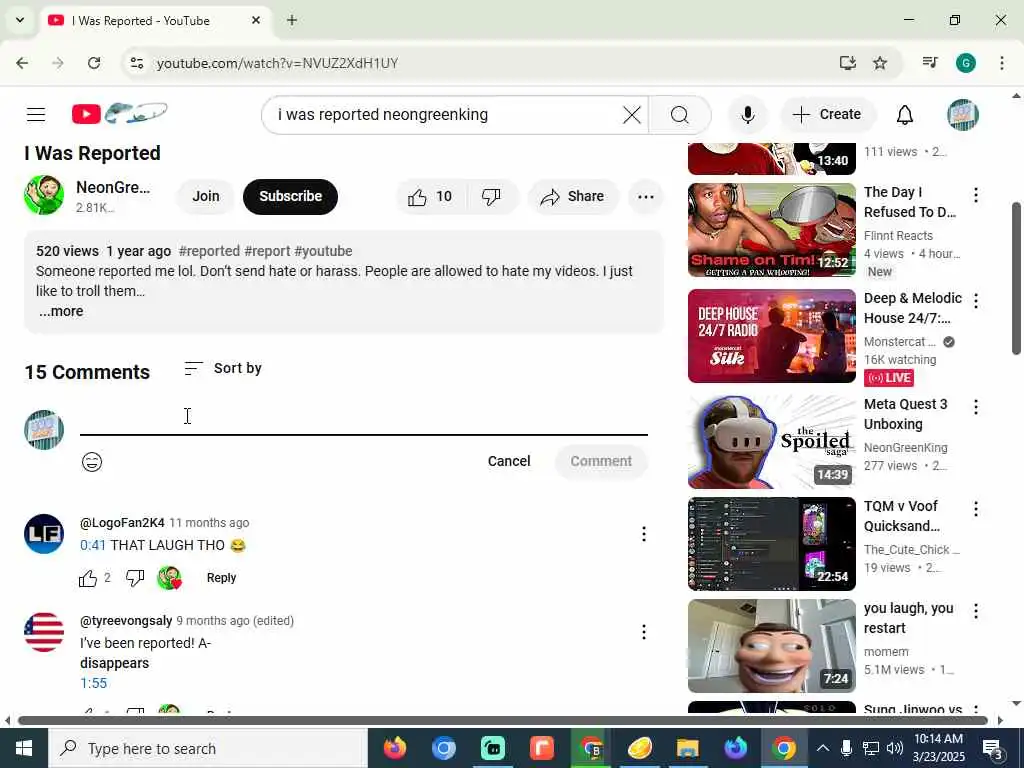Screen dimensions: 1024x768
Task: Dislike the video with thumbs down
Action: [x=491, y=197]
